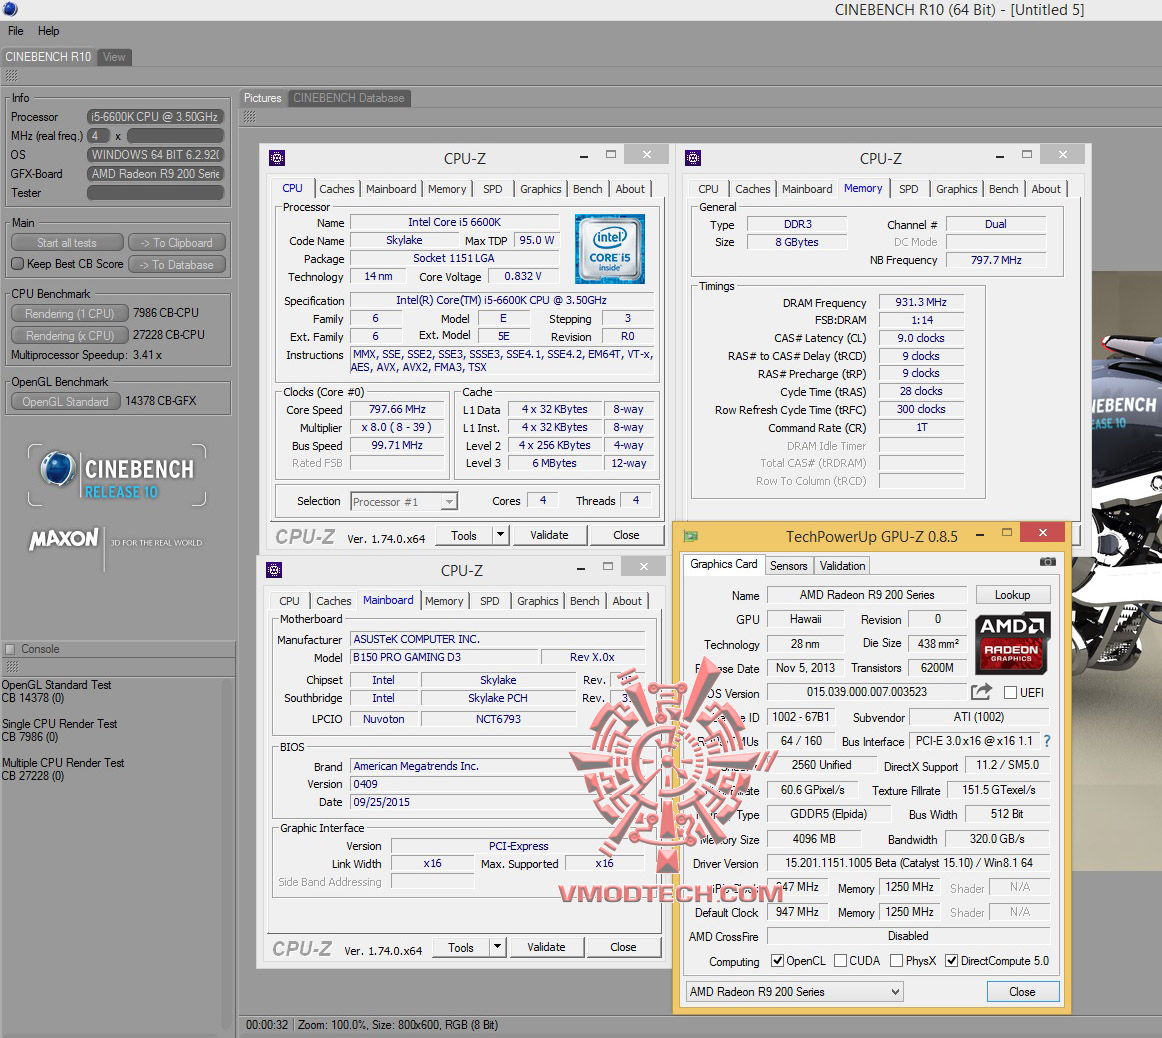Click the CPU-Z Memory window title icon
The image size is (1162, 1038).
coord(693,158)
